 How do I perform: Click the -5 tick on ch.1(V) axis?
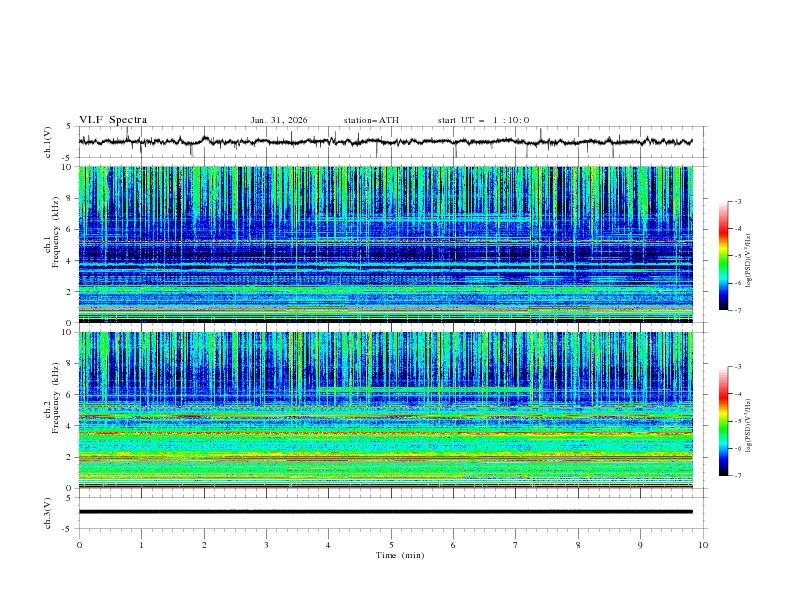(x=68, y=158)
